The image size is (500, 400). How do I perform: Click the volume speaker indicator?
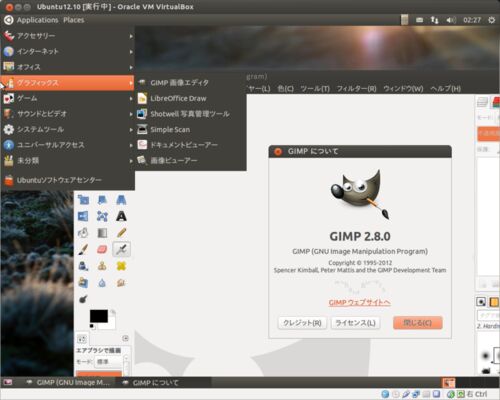click(x=451, y=20)
